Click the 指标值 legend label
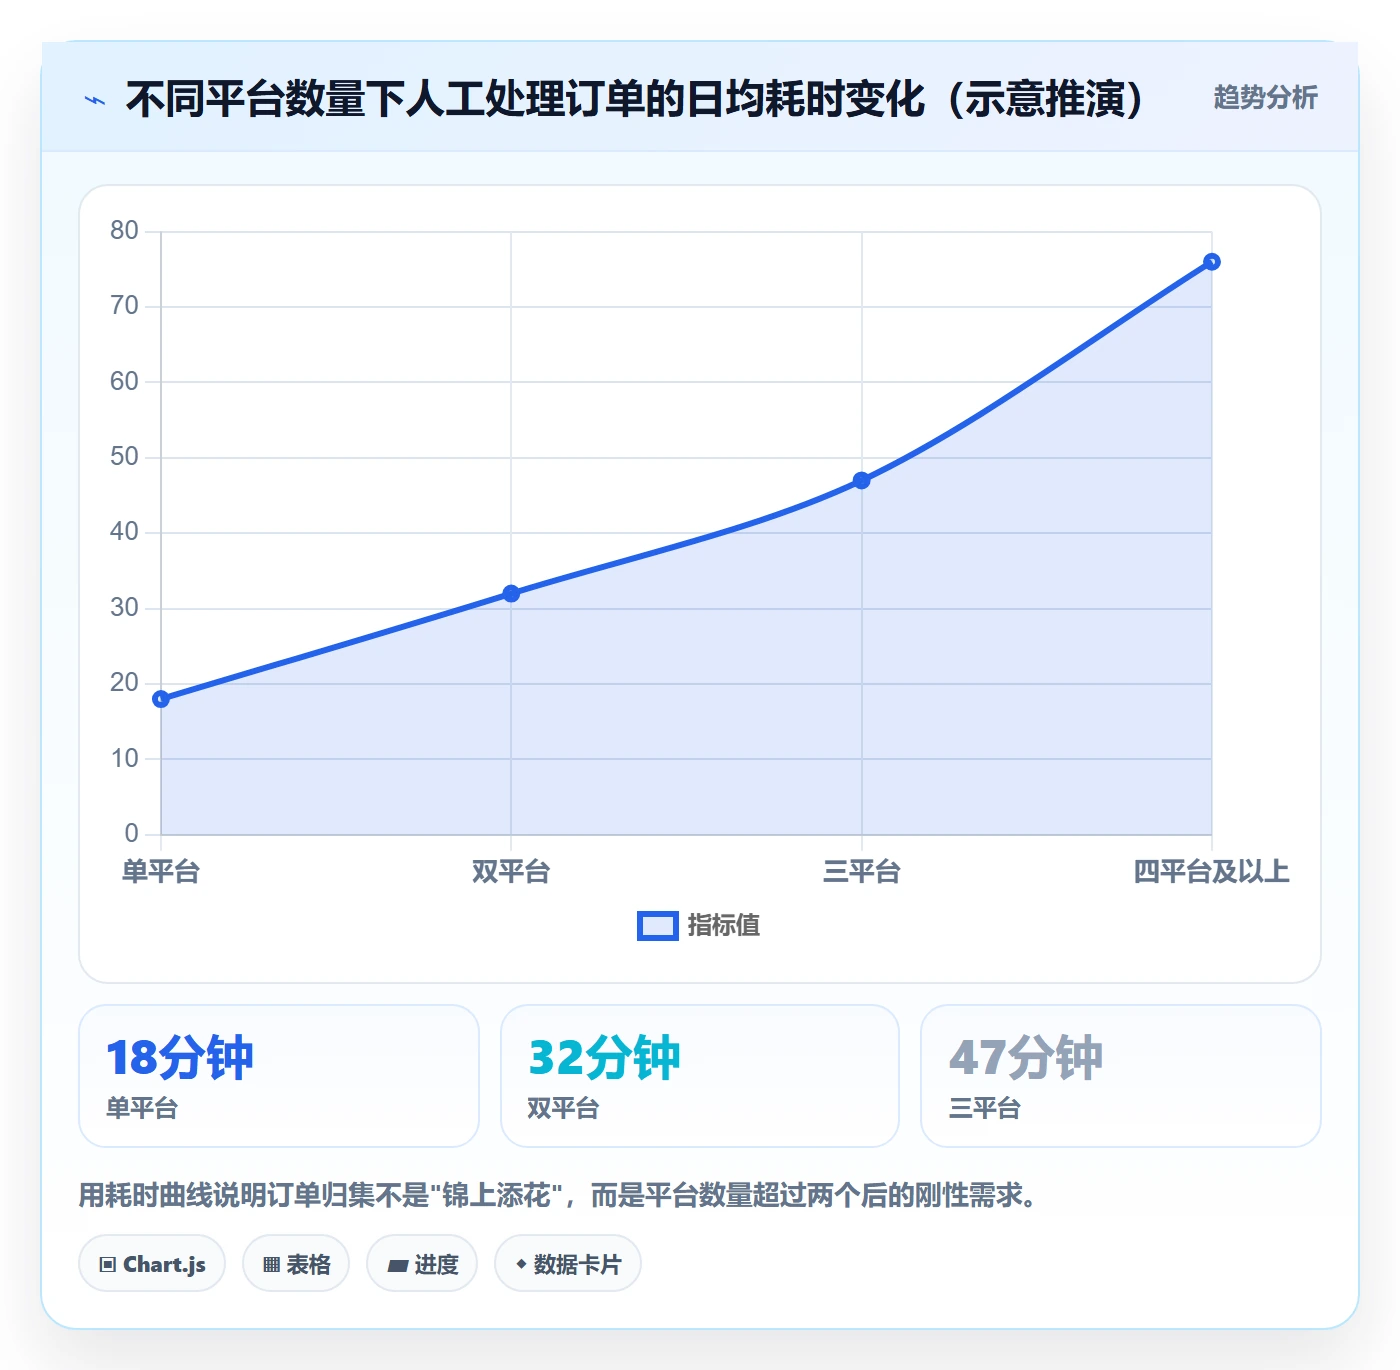 pyautogui.click(x=724, y=926)
